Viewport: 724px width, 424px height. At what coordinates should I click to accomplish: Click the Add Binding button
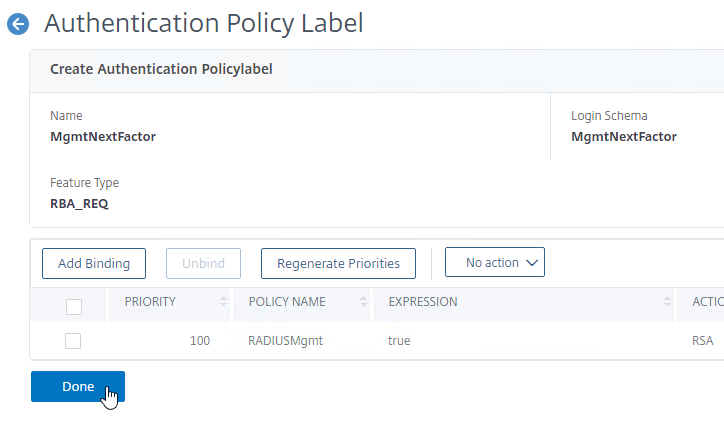94,263
